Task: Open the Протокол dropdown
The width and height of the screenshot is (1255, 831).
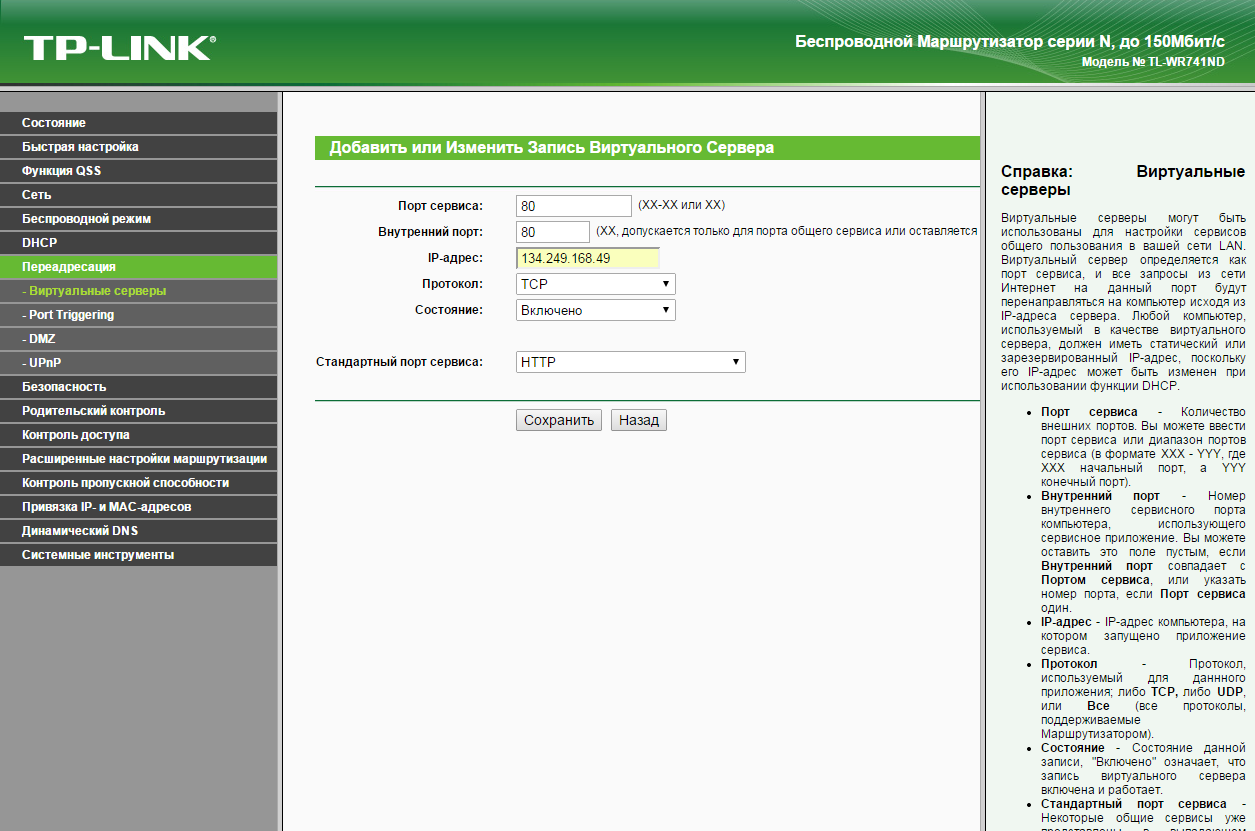Action: [596, 284]
